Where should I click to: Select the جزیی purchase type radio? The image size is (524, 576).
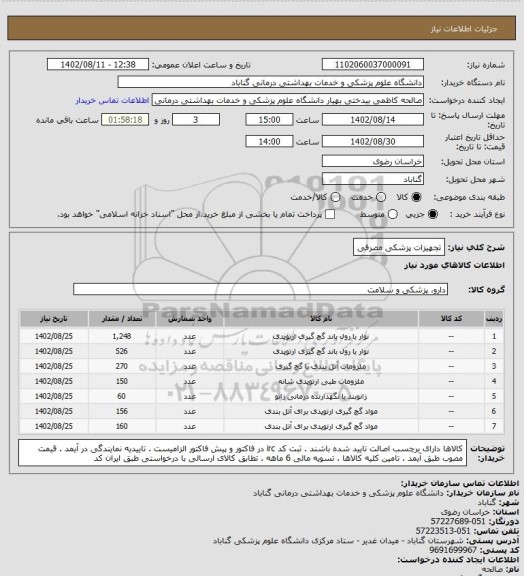(433, 214)
